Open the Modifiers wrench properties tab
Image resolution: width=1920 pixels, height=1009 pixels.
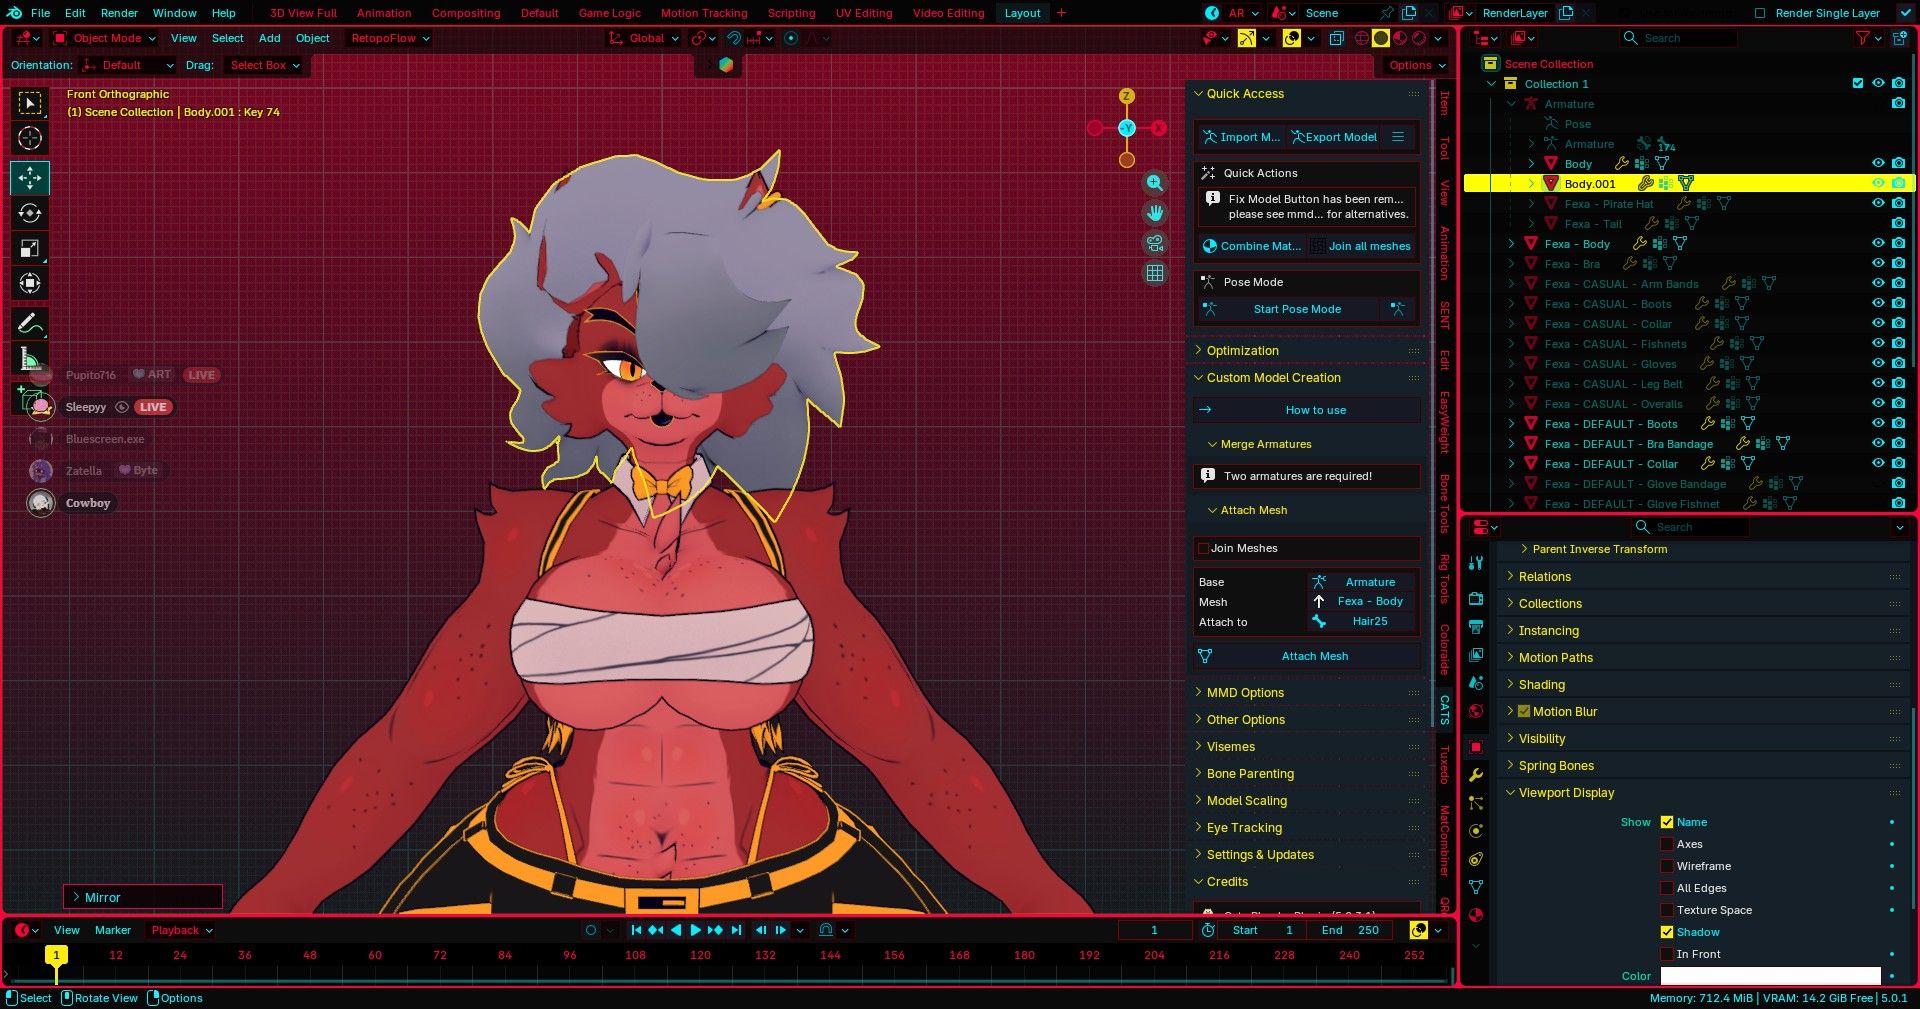(1476, 775)
